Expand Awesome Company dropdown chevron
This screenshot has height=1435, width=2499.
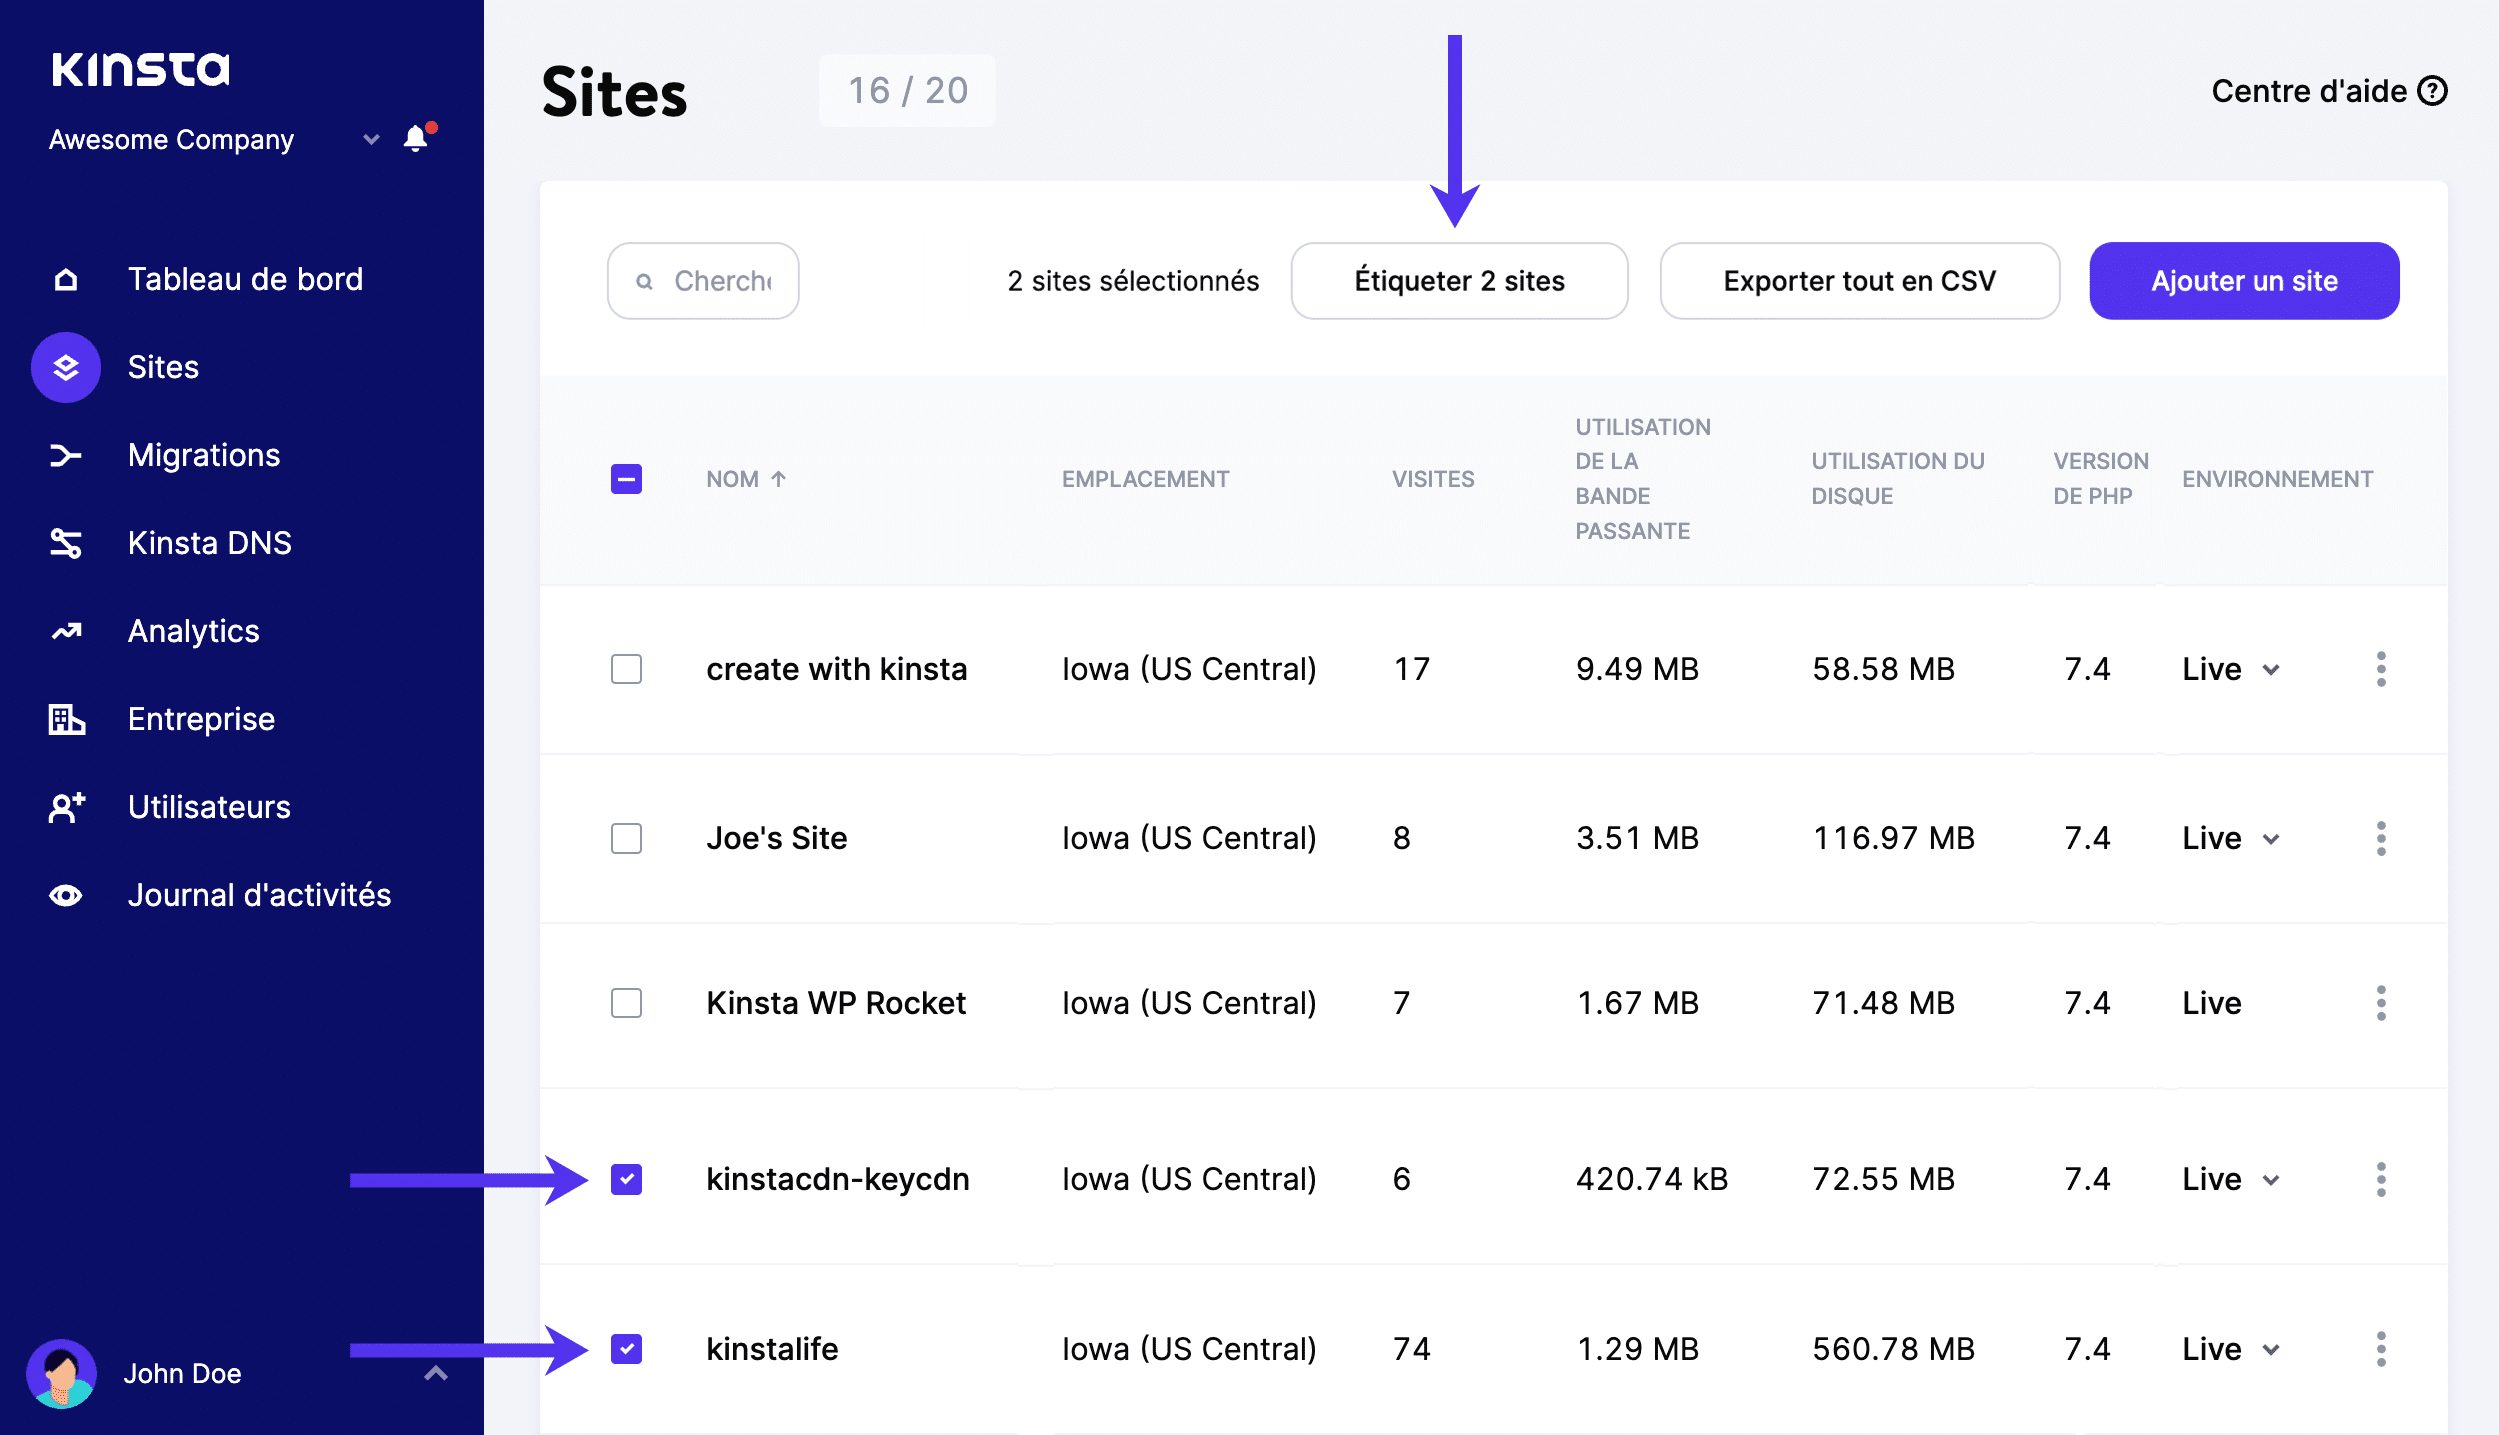(x=371, y=140)
